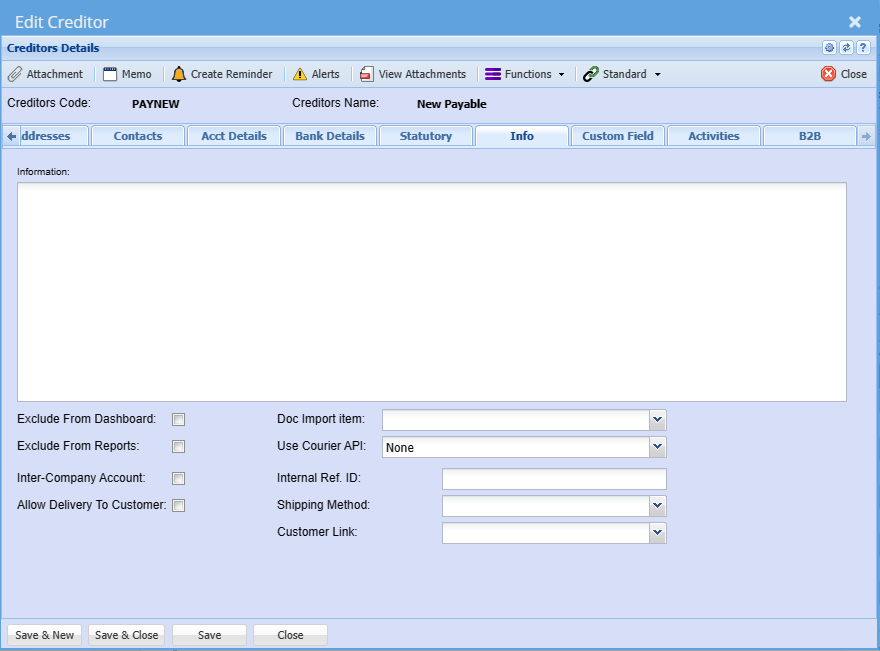Open the Statutory tab
Screen dimensions: 880x651
426,136
